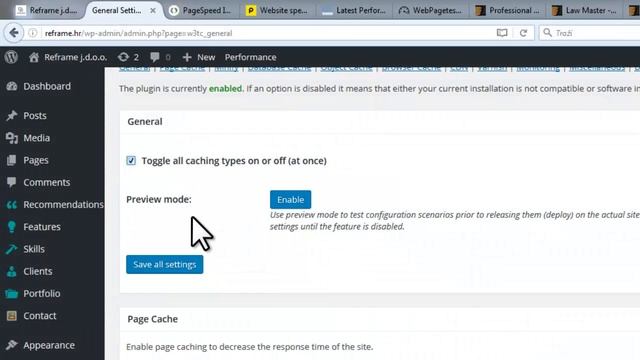Image resolution: width=640 pixels, height=360 pixels.
Task: Click Reframe j.d.o.o. site name link
Action: click(76, 58)
